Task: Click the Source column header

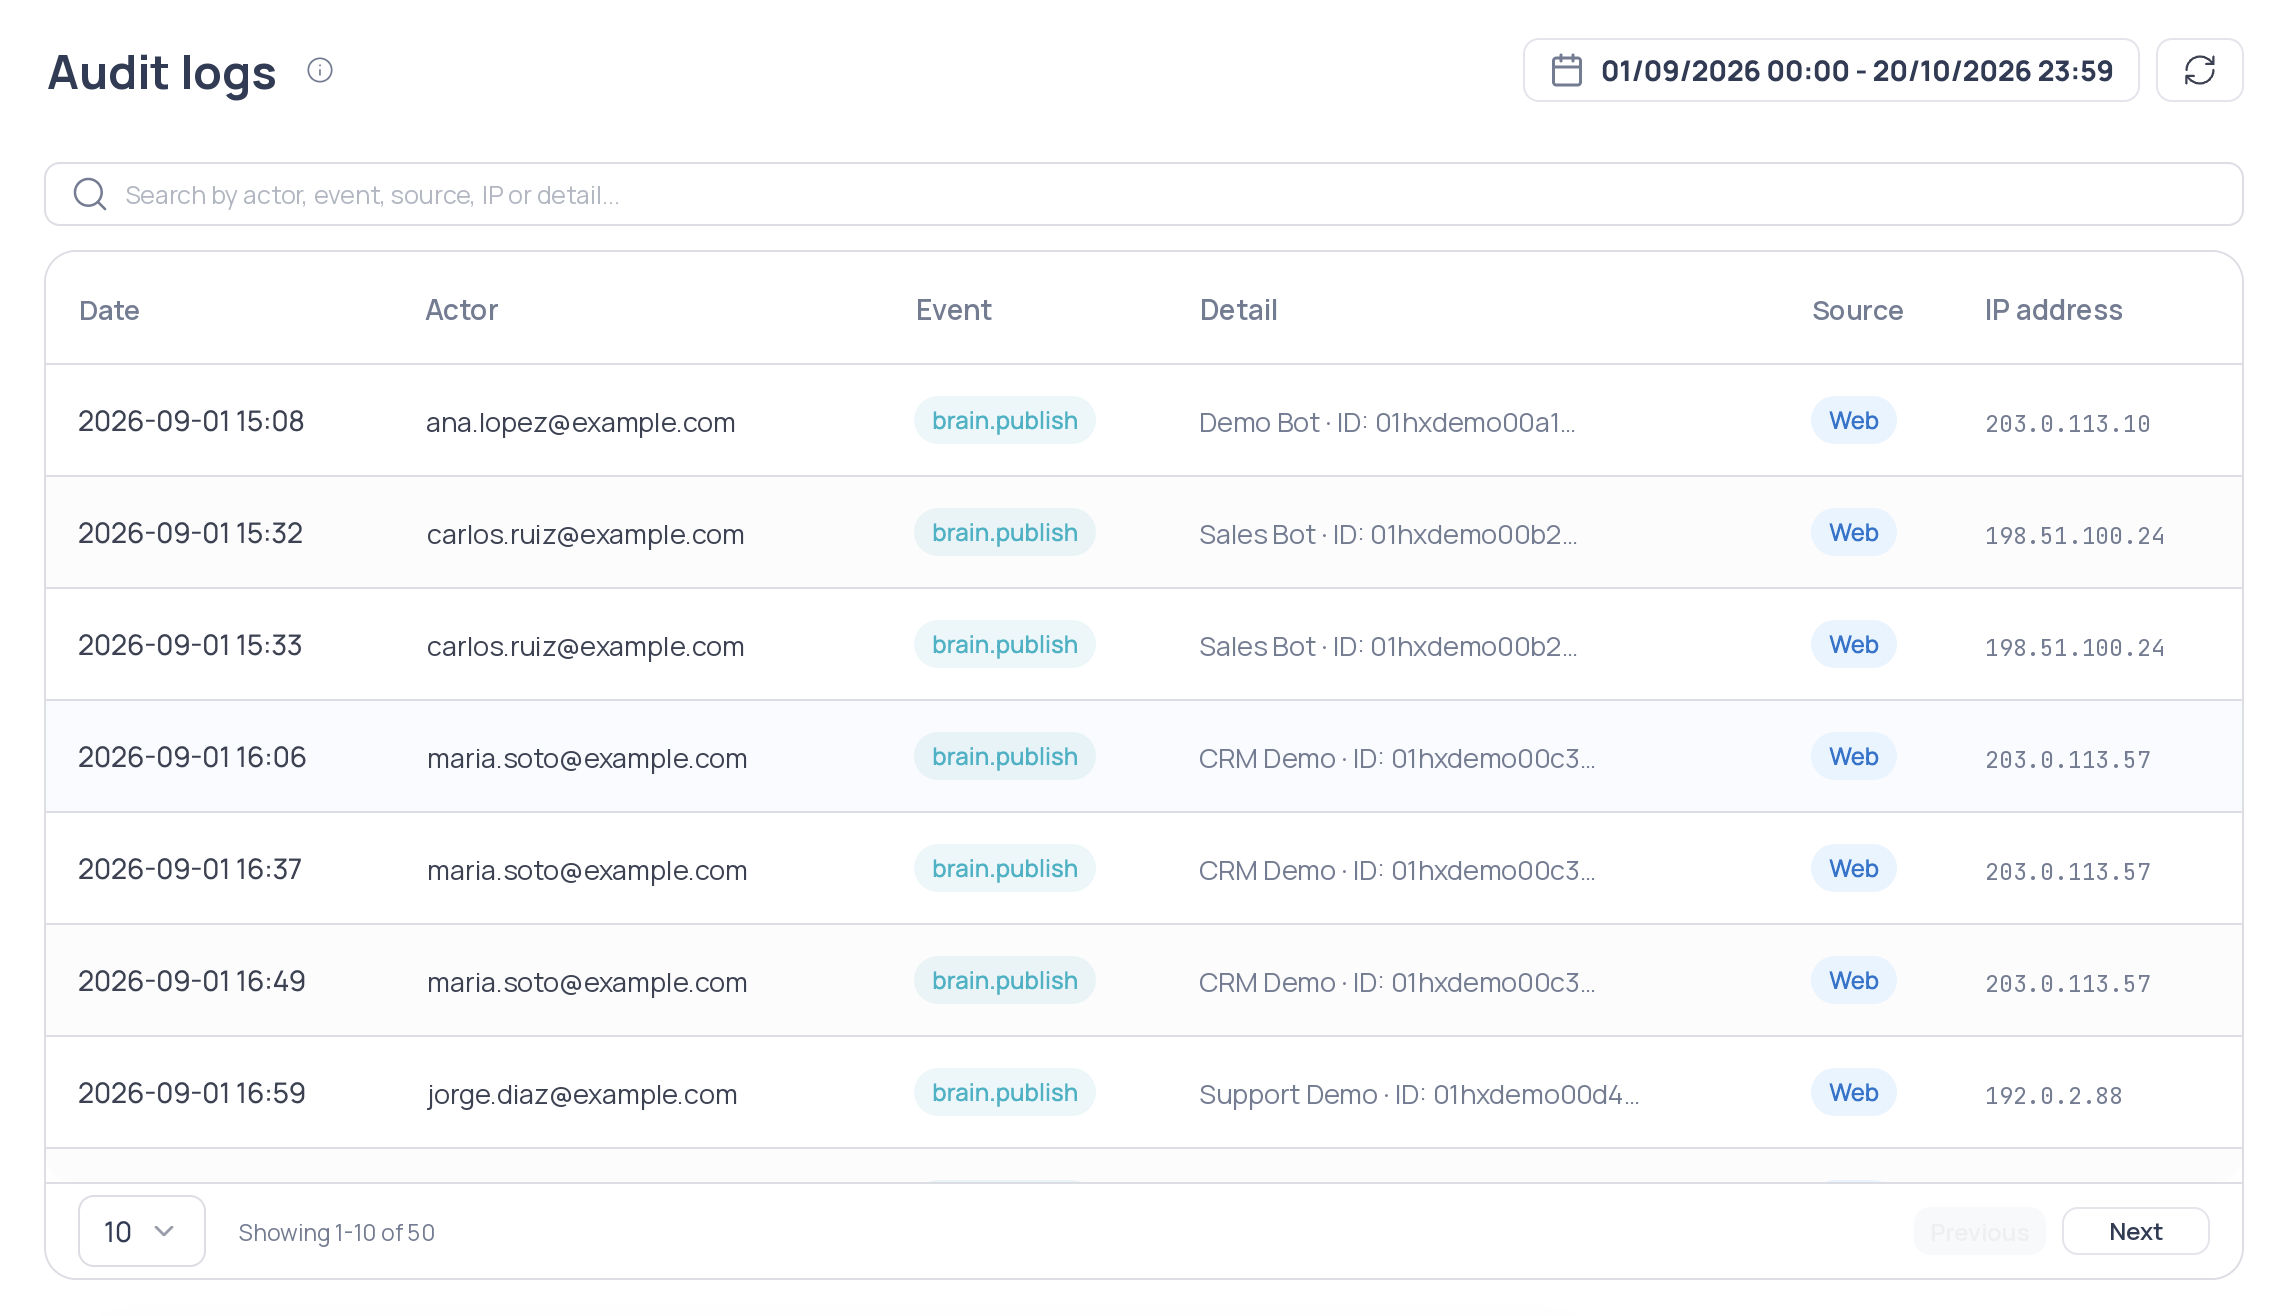Action: click(1857, 310)
